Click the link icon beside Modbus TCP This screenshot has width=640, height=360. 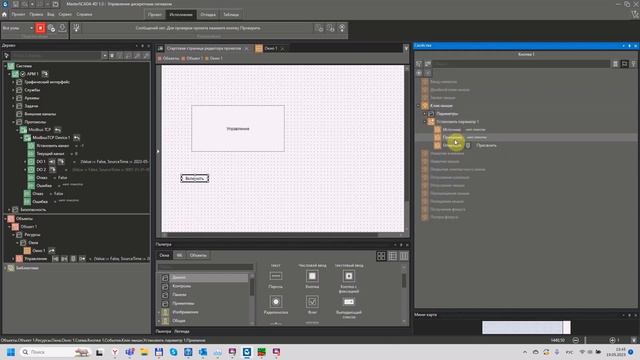(x=58, y=130)
